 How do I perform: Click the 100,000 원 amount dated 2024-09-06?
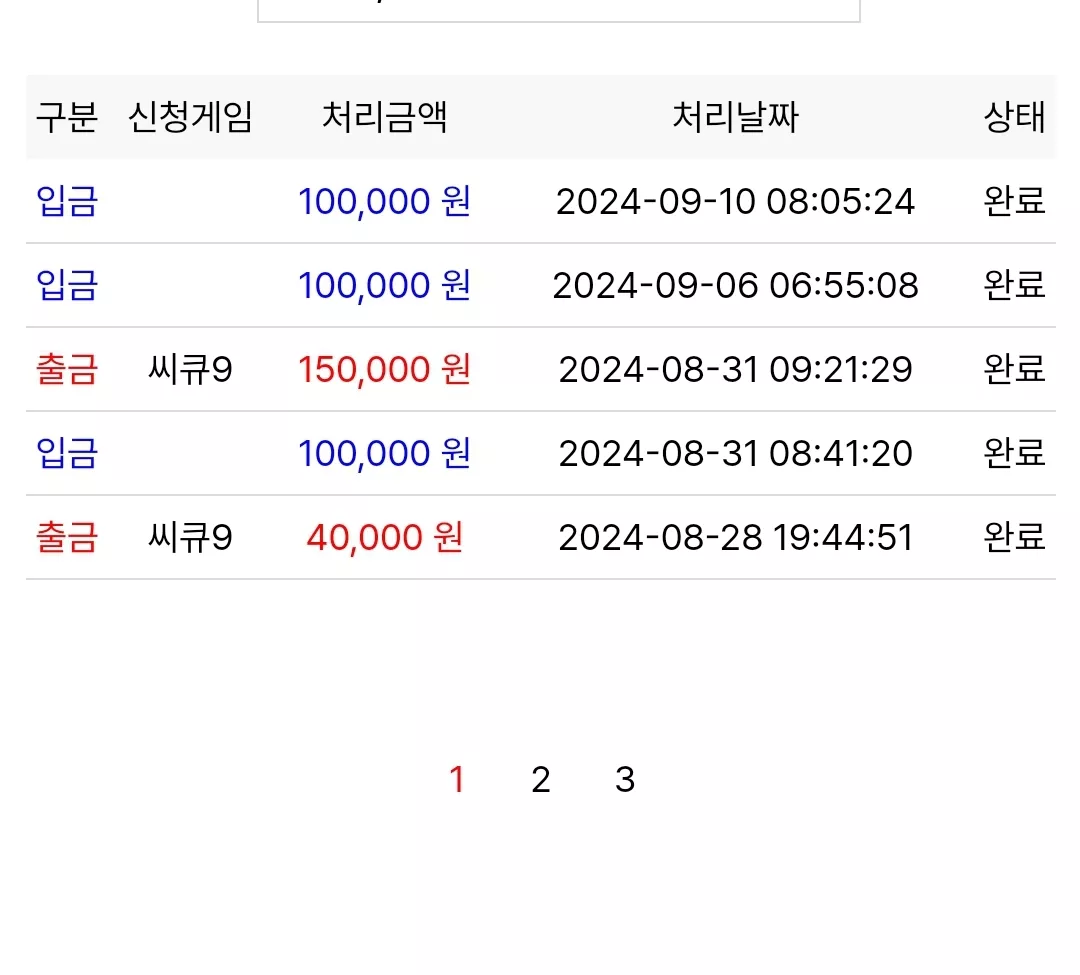tap(384, 285)
